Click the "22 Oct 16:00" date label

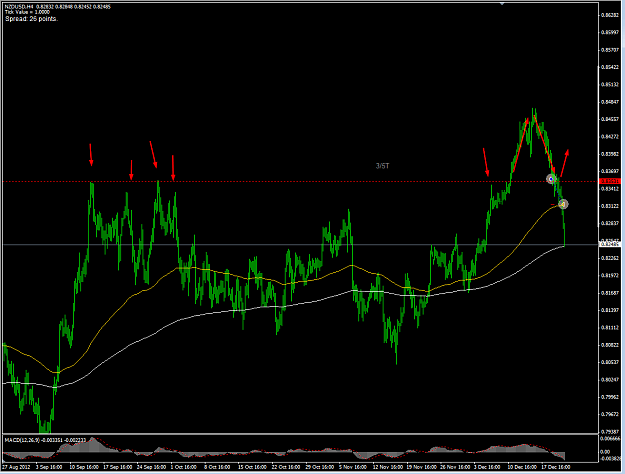pyautogui.click(x=287, y=466)
